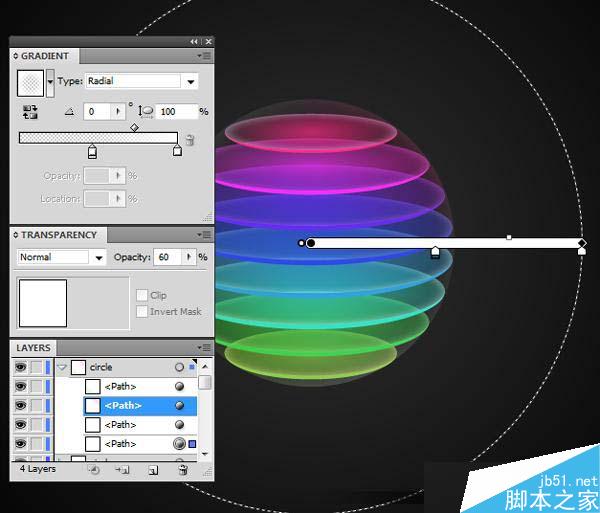Click the gradient fill preview swatch
Viewport: 600px width, 513px height.
[31, 83]
